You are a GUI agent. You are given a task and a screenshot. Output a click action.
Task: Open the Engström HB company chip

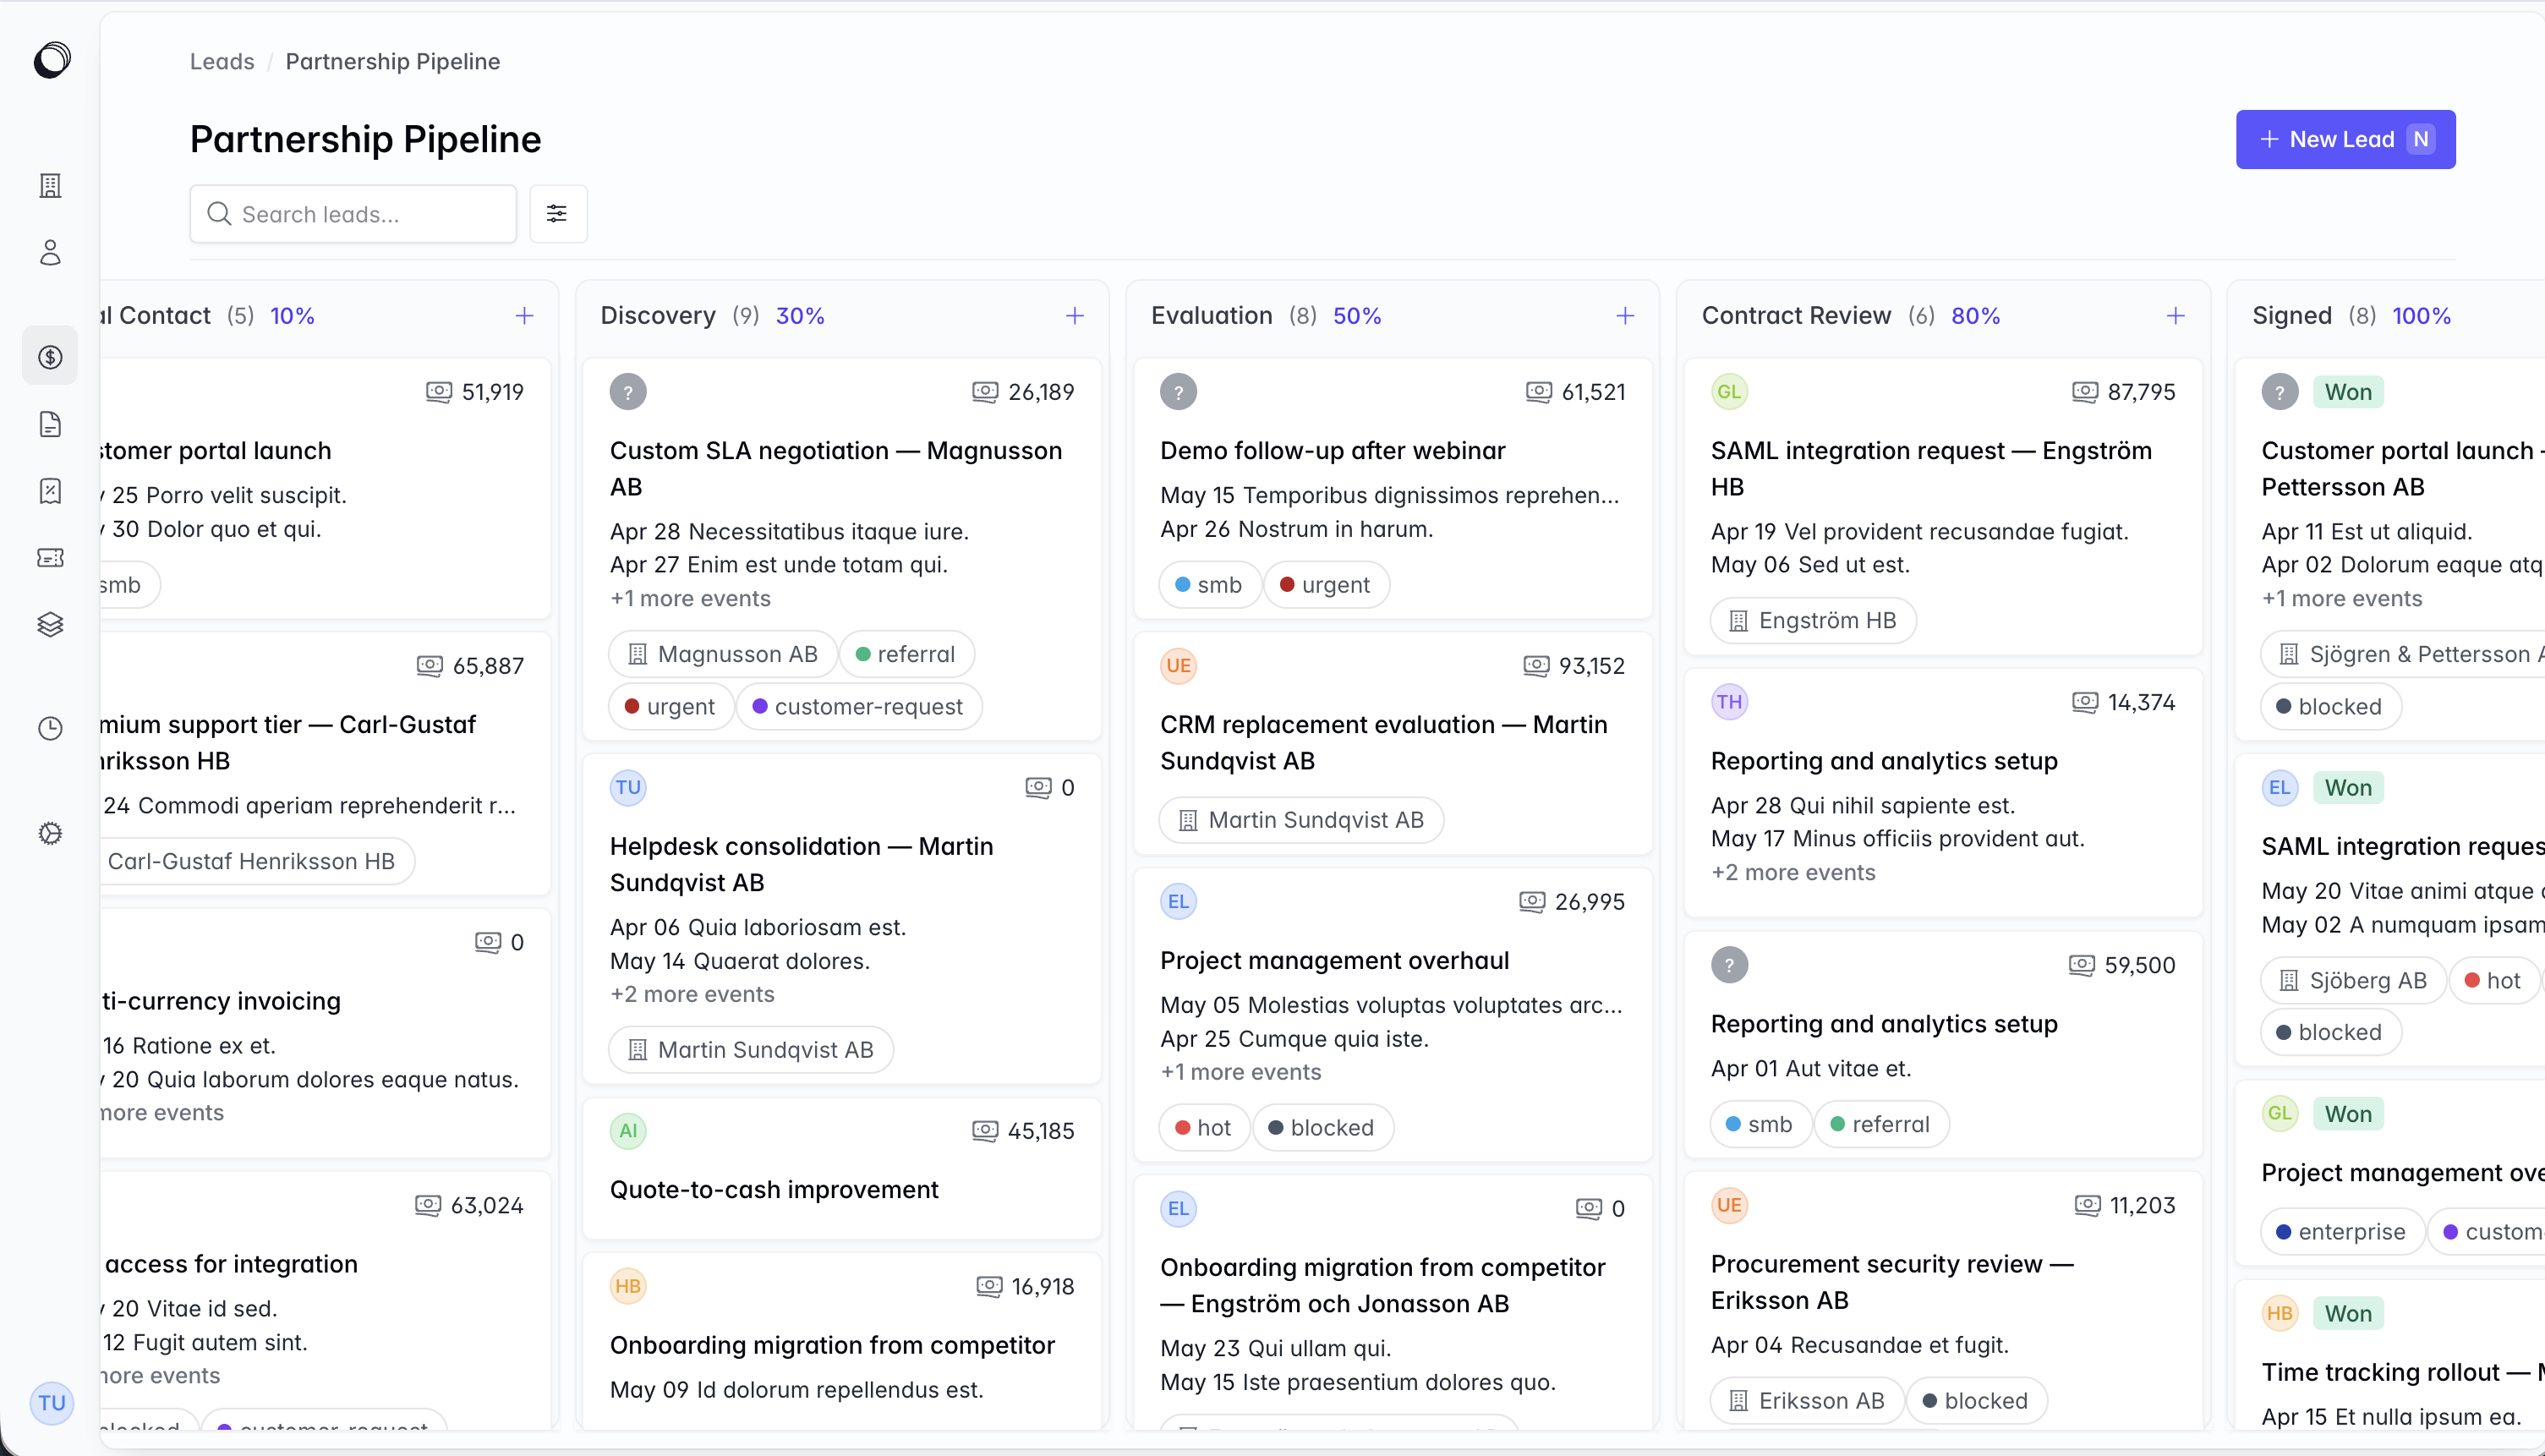click(1813, 620)
